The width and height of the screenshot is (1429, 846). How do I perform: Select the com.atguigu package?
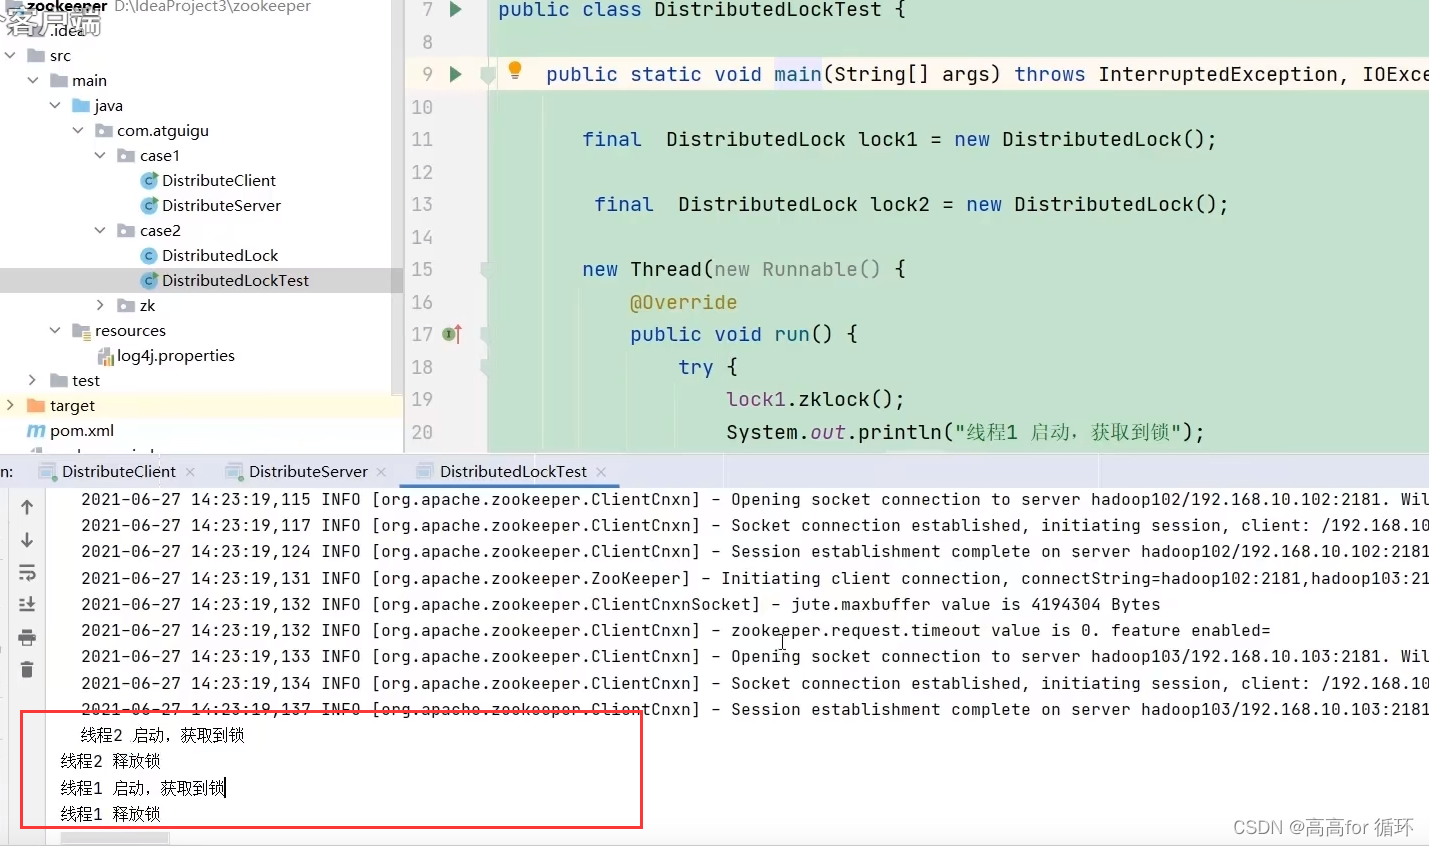152,130
